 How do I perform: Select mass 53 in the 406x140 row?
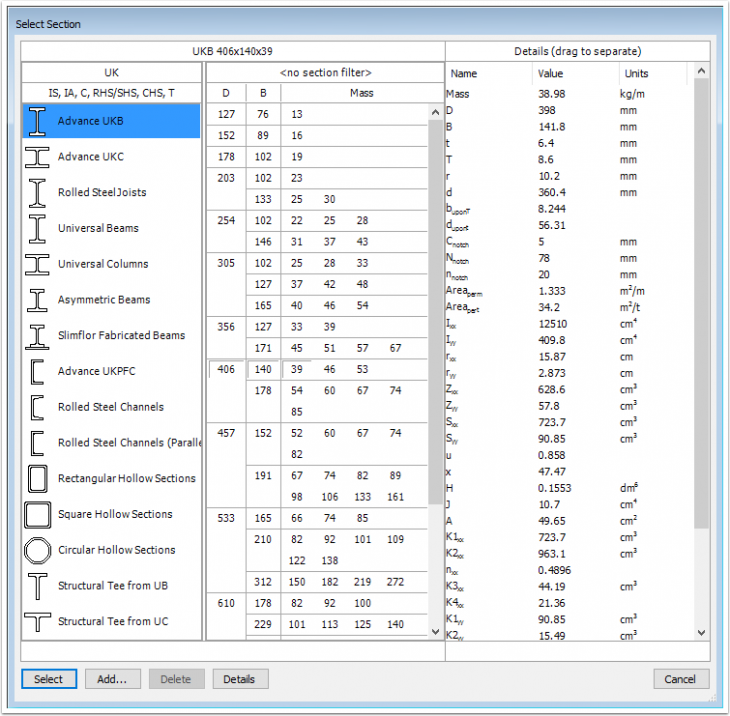pos(363,370)
